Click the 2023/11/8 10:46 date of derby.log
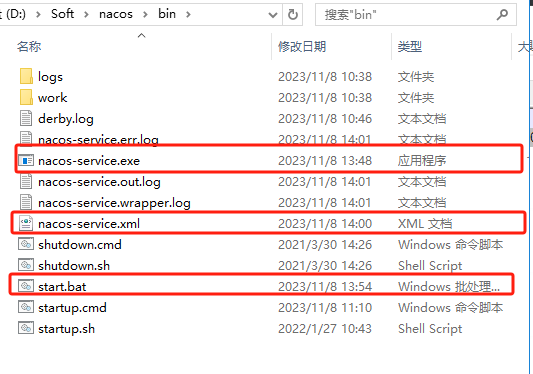Viewport: 533px width, 374px height. tap(325, 119)
